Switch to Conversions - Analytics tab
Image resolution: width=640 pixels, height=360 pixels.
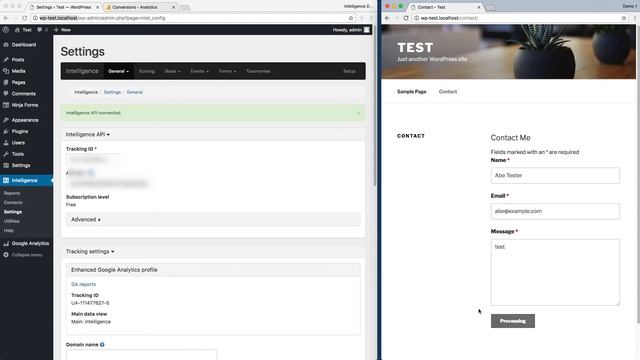point(139,7)
